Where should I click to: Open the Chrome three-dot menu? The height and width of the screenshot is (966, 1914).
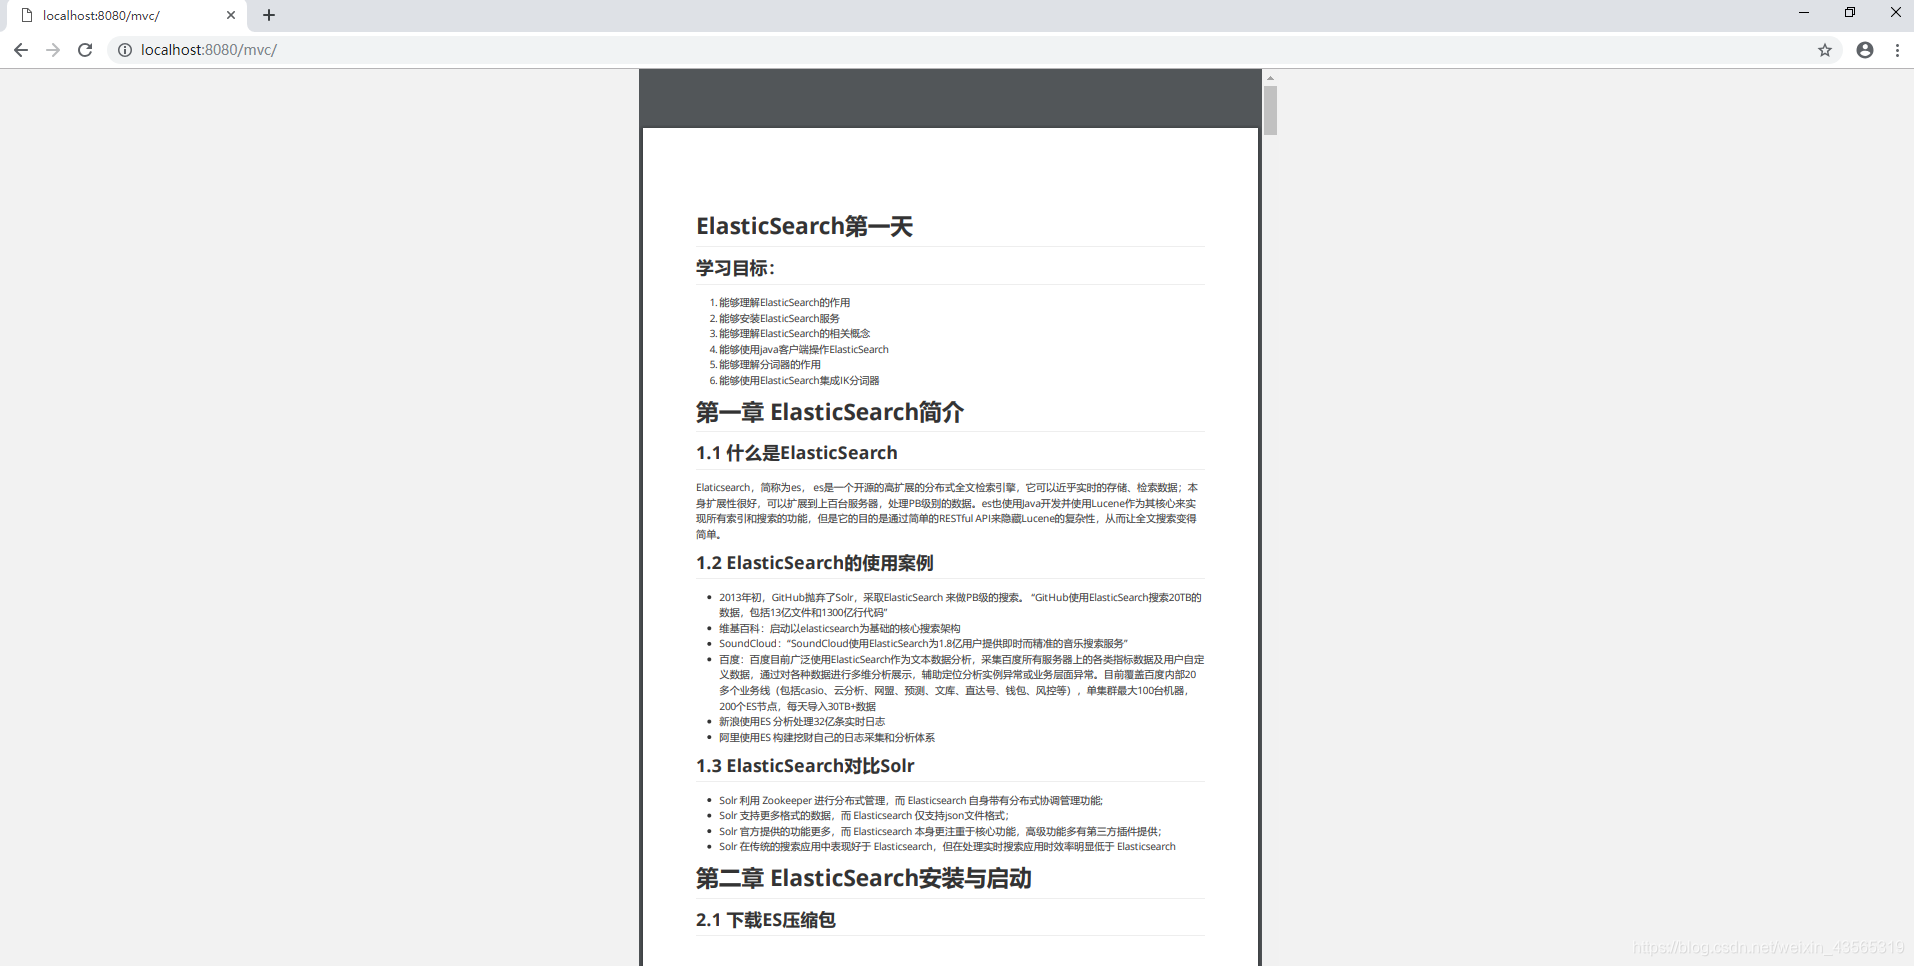(1897, 50)
